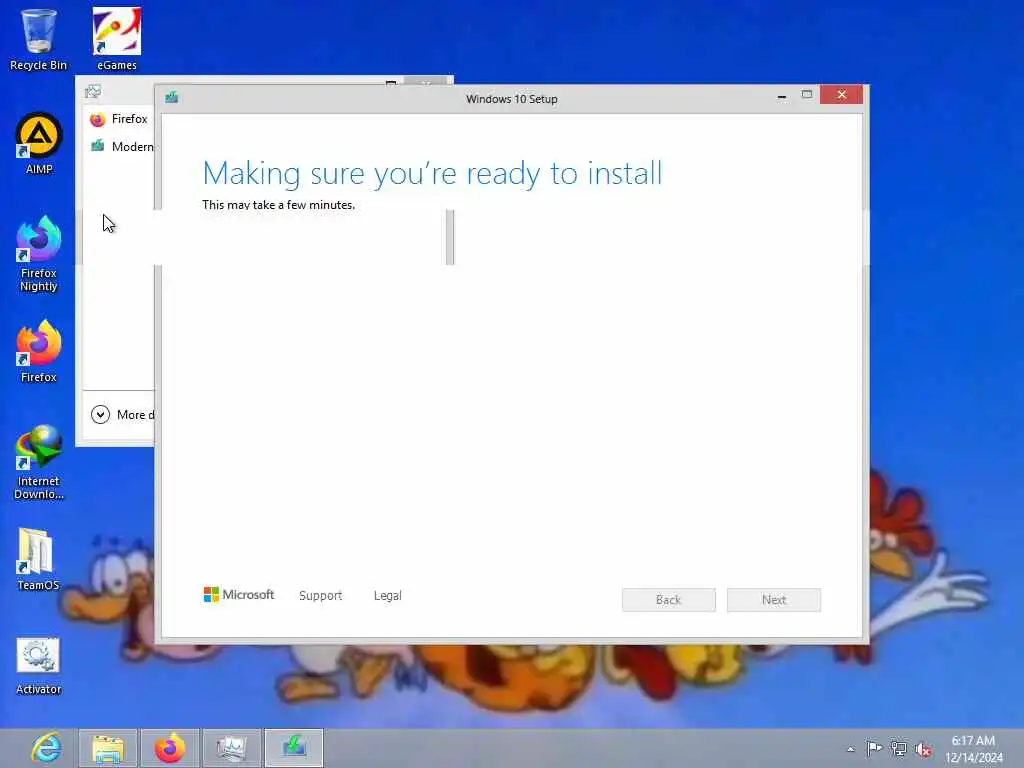Expand More details in Task Manager
The height and width of the screenshot is (768, 1024).
pos(122,415)
